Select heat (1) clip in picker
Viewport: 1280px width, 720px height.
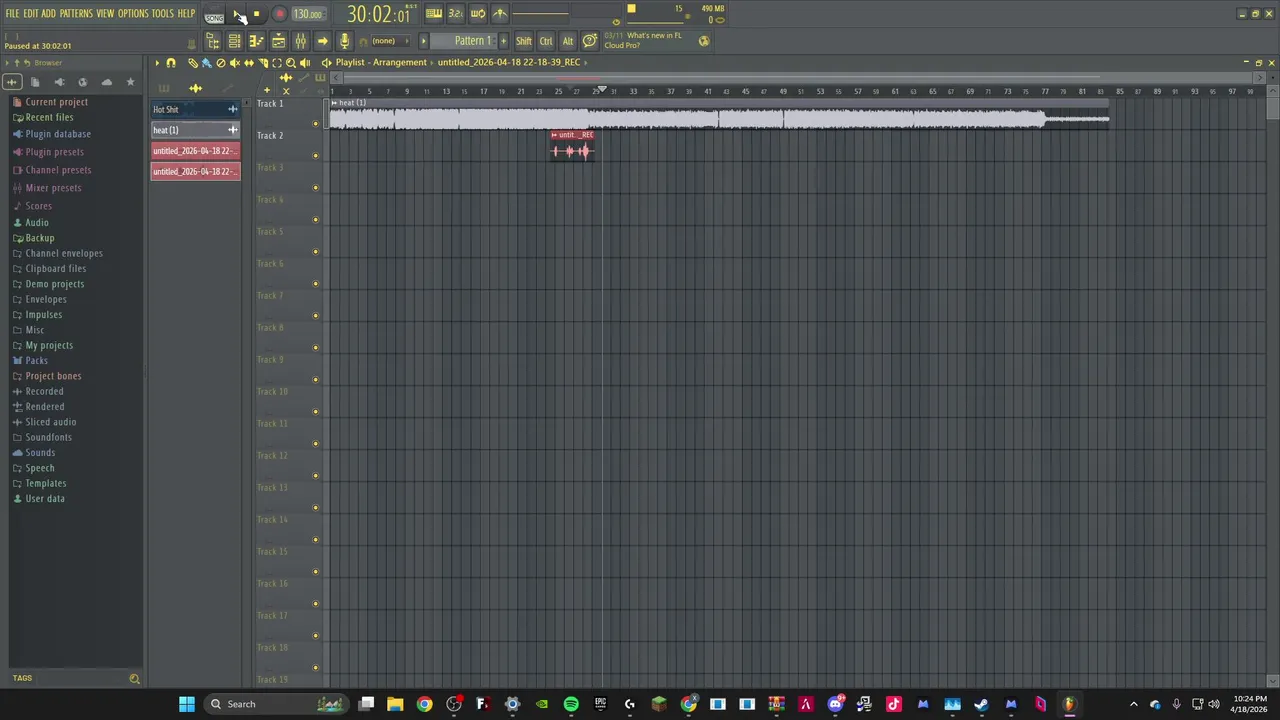tap(195, 130)
